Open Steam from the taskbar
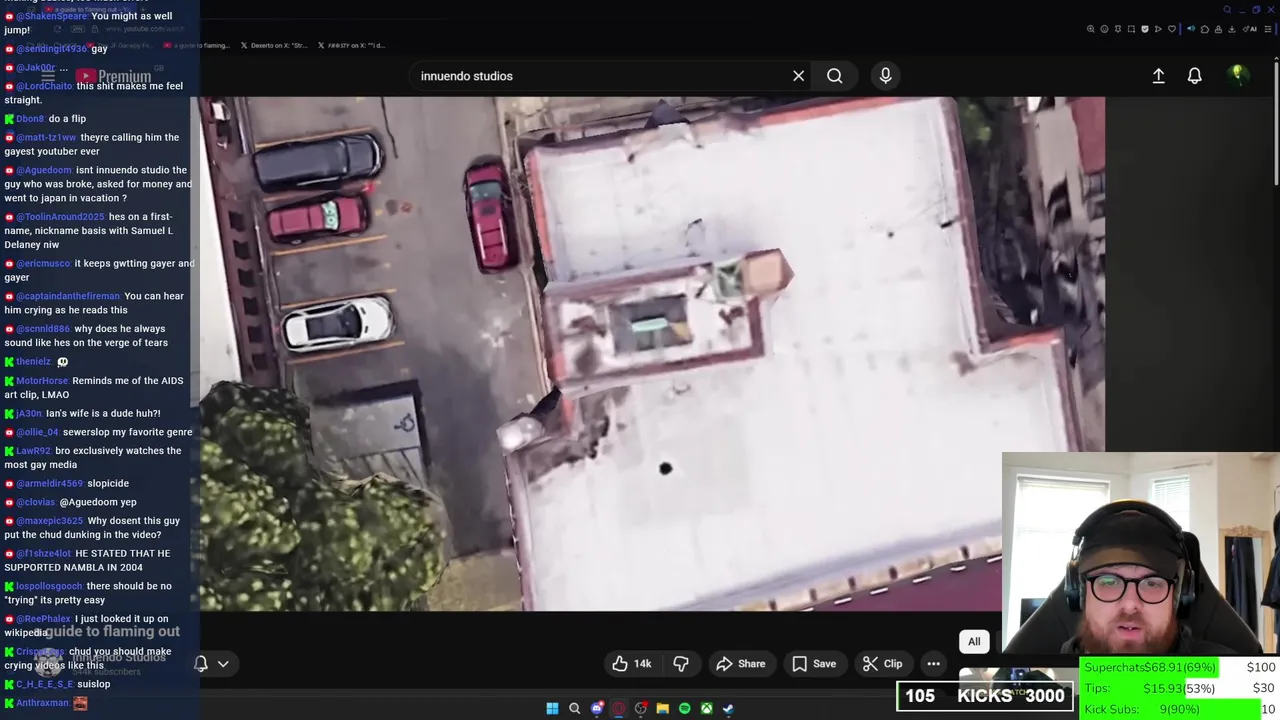1280x720 pixels. tap(728, 708)
